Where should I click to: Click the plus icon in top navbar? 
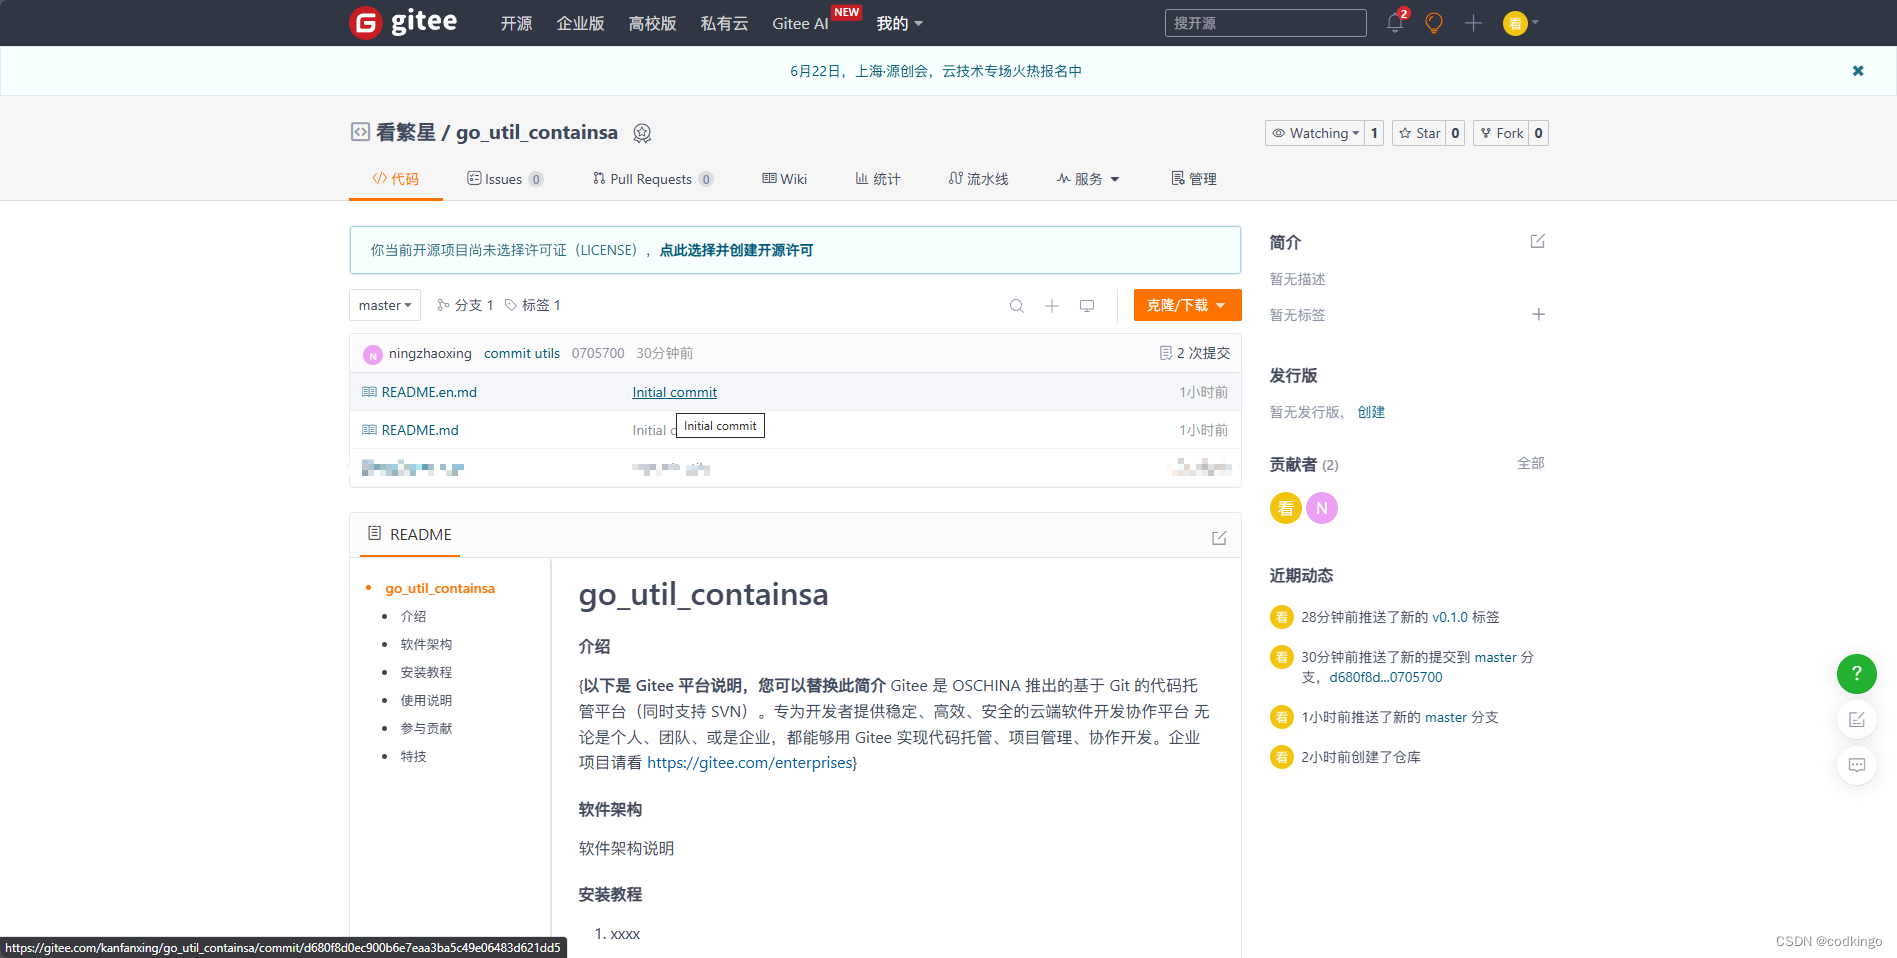coord(1473,23)
